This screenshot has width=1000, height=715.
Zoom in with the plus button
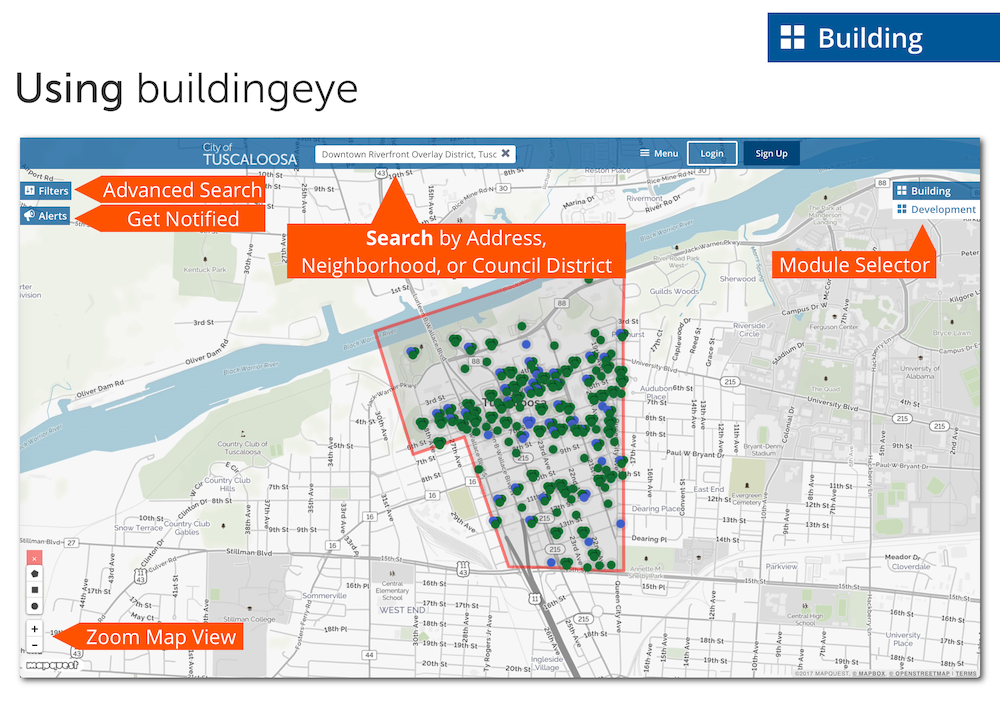click(34, 629)
